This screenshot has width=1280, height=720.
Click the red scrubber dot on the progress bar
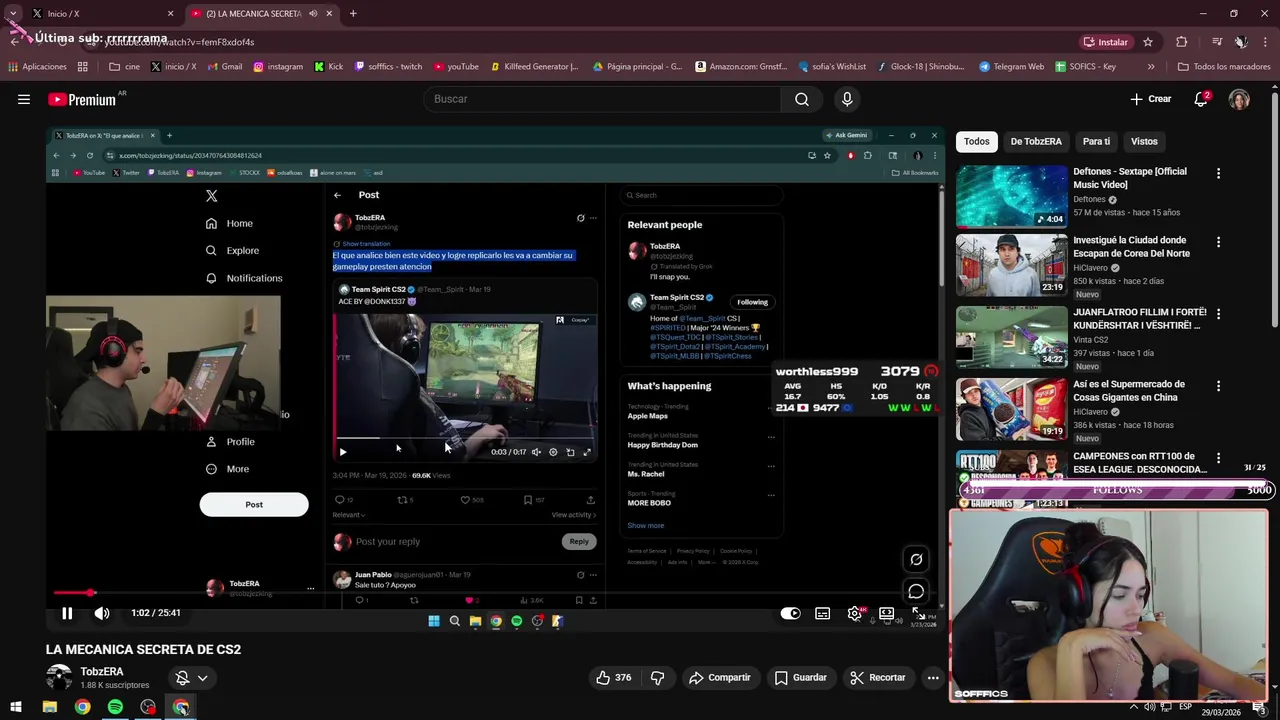pyautogui.click(x=90, y=593)
